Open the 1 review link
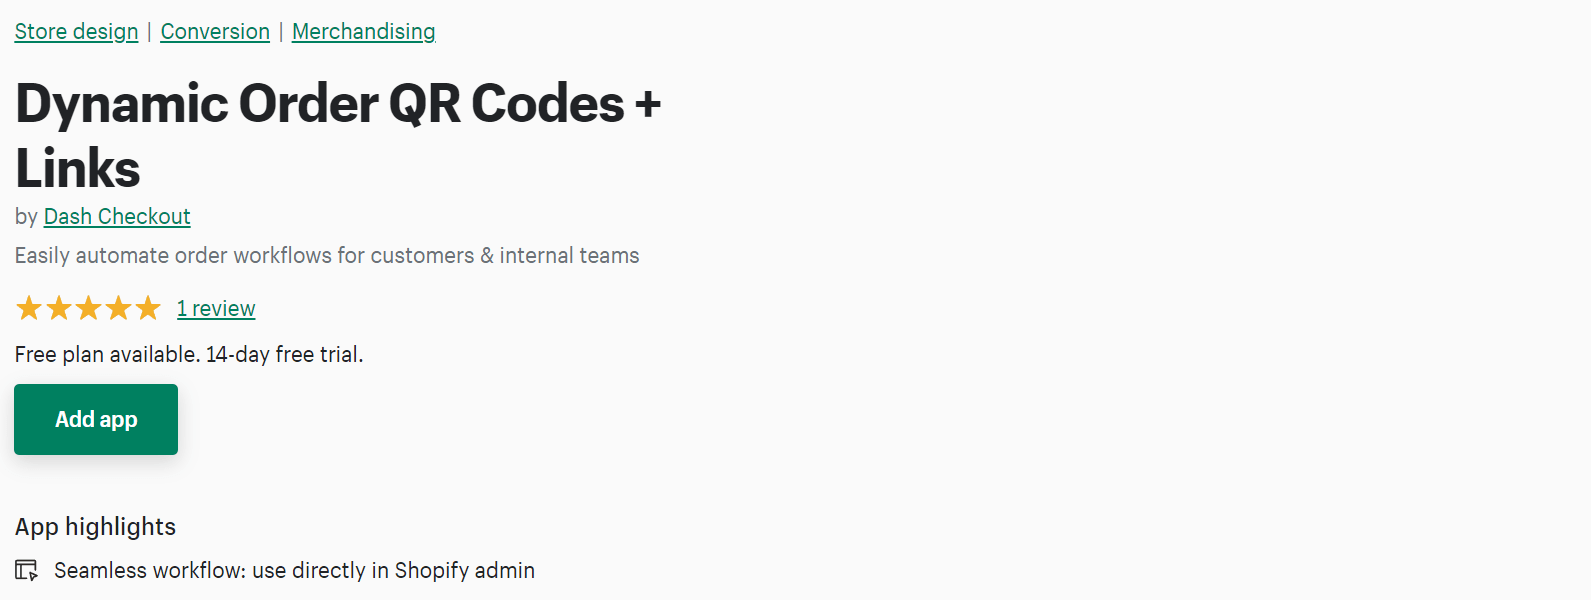Screen dimensions: 1591x600 click(x=216, y=309)
